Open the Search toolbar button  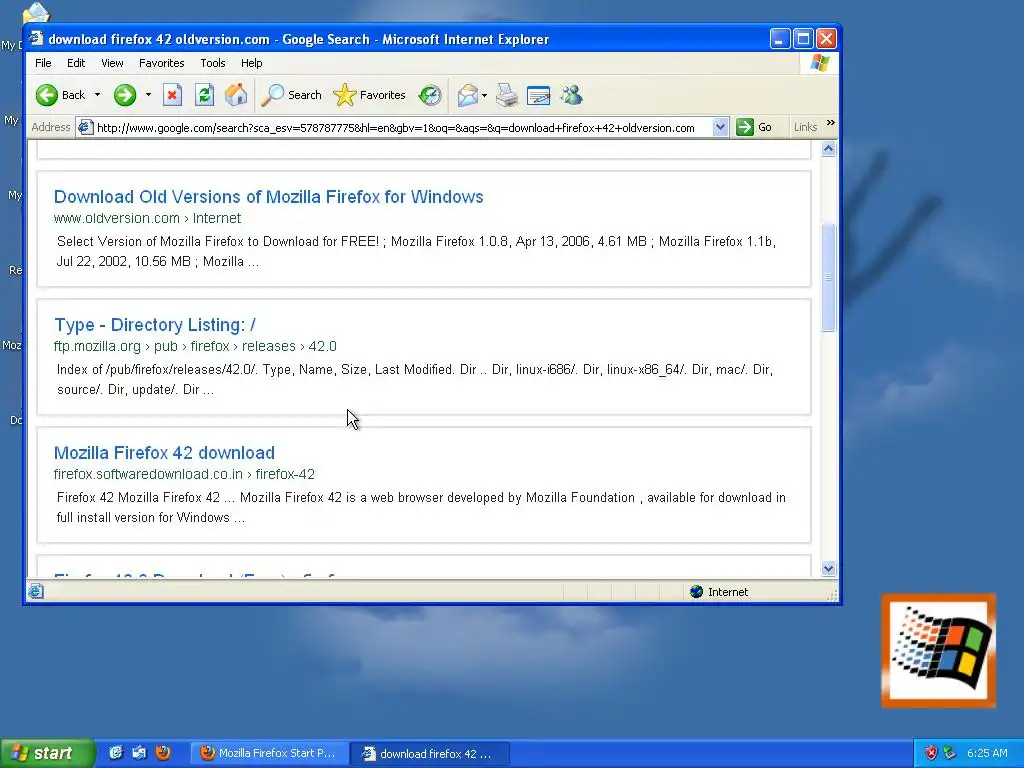[x=291, y=95]
